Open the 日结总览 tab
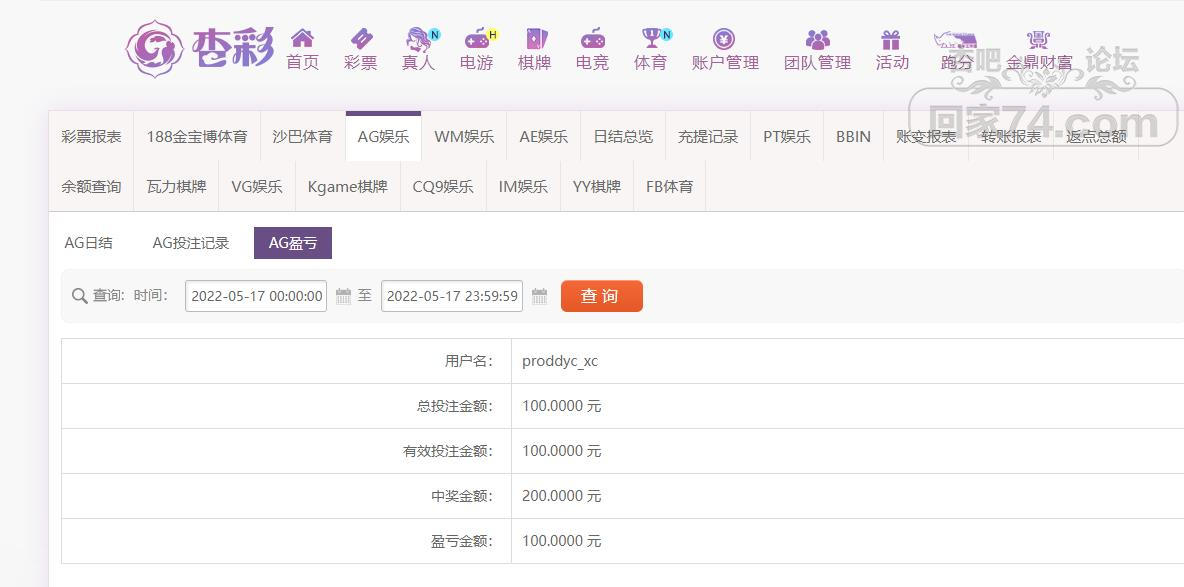 tap(623, 137)
